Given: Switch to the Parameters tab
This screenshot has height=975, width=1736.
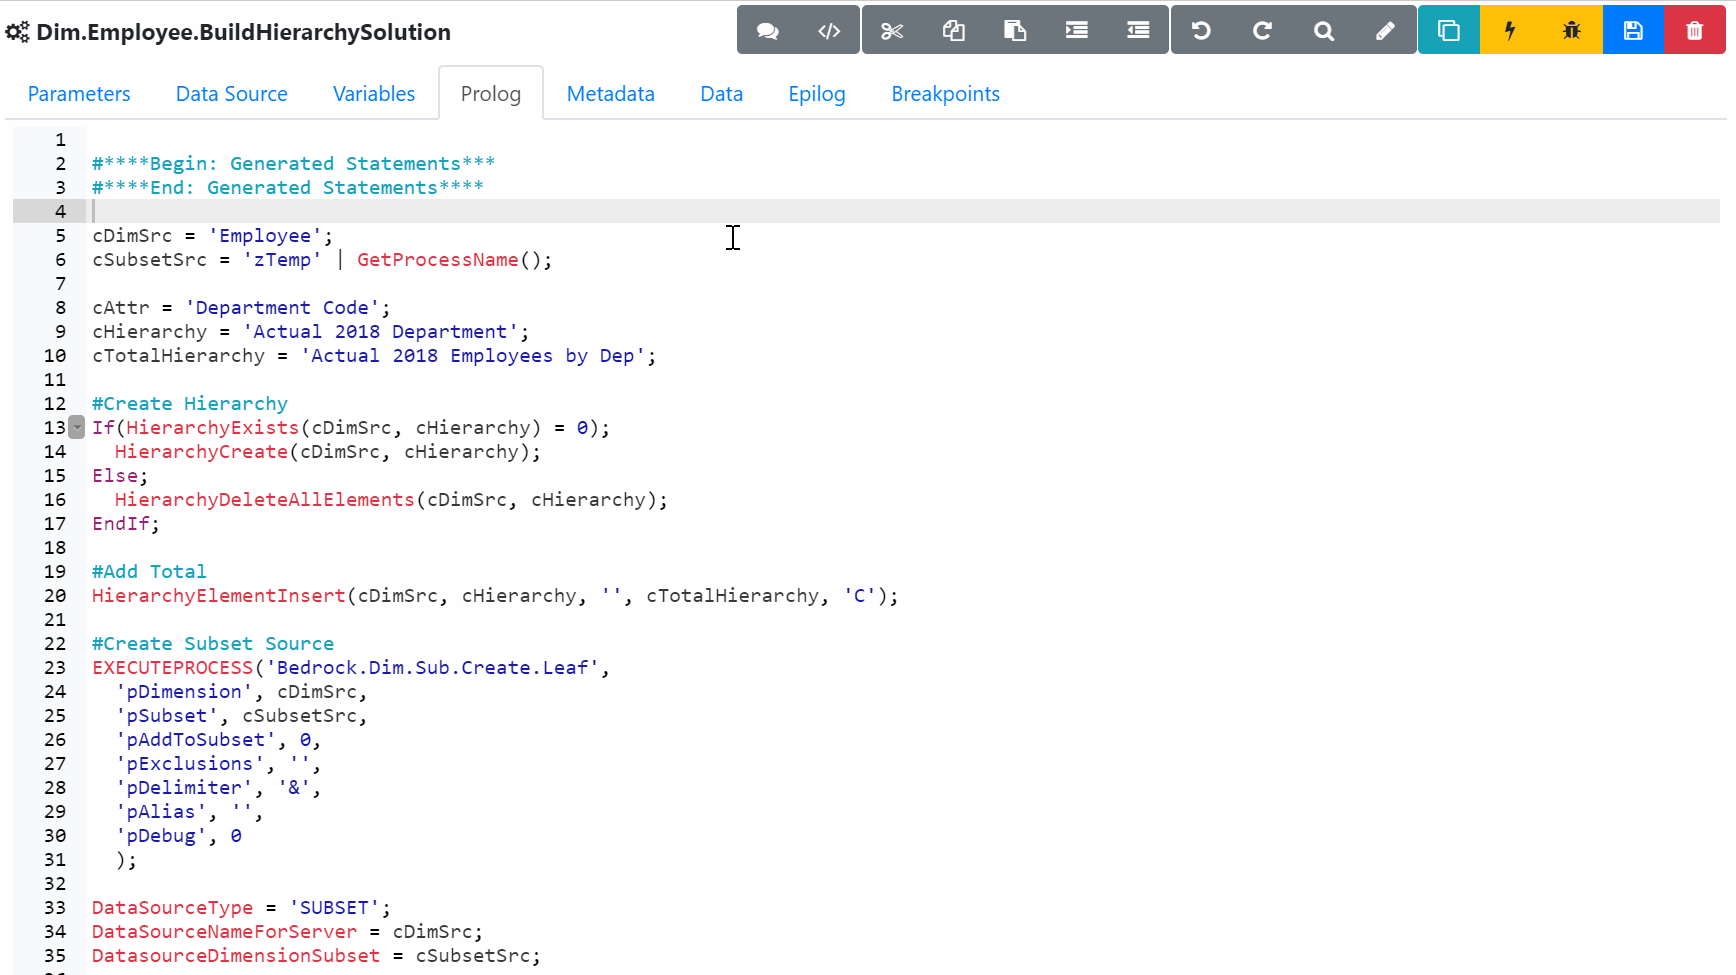Looking at the screenshot, I should [x=79, y=94].
